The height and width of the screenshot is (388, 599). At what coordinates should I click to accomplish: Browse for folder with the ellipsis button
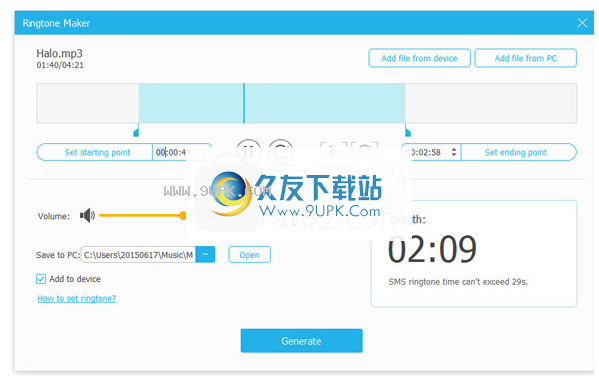[x=206, y=254]
